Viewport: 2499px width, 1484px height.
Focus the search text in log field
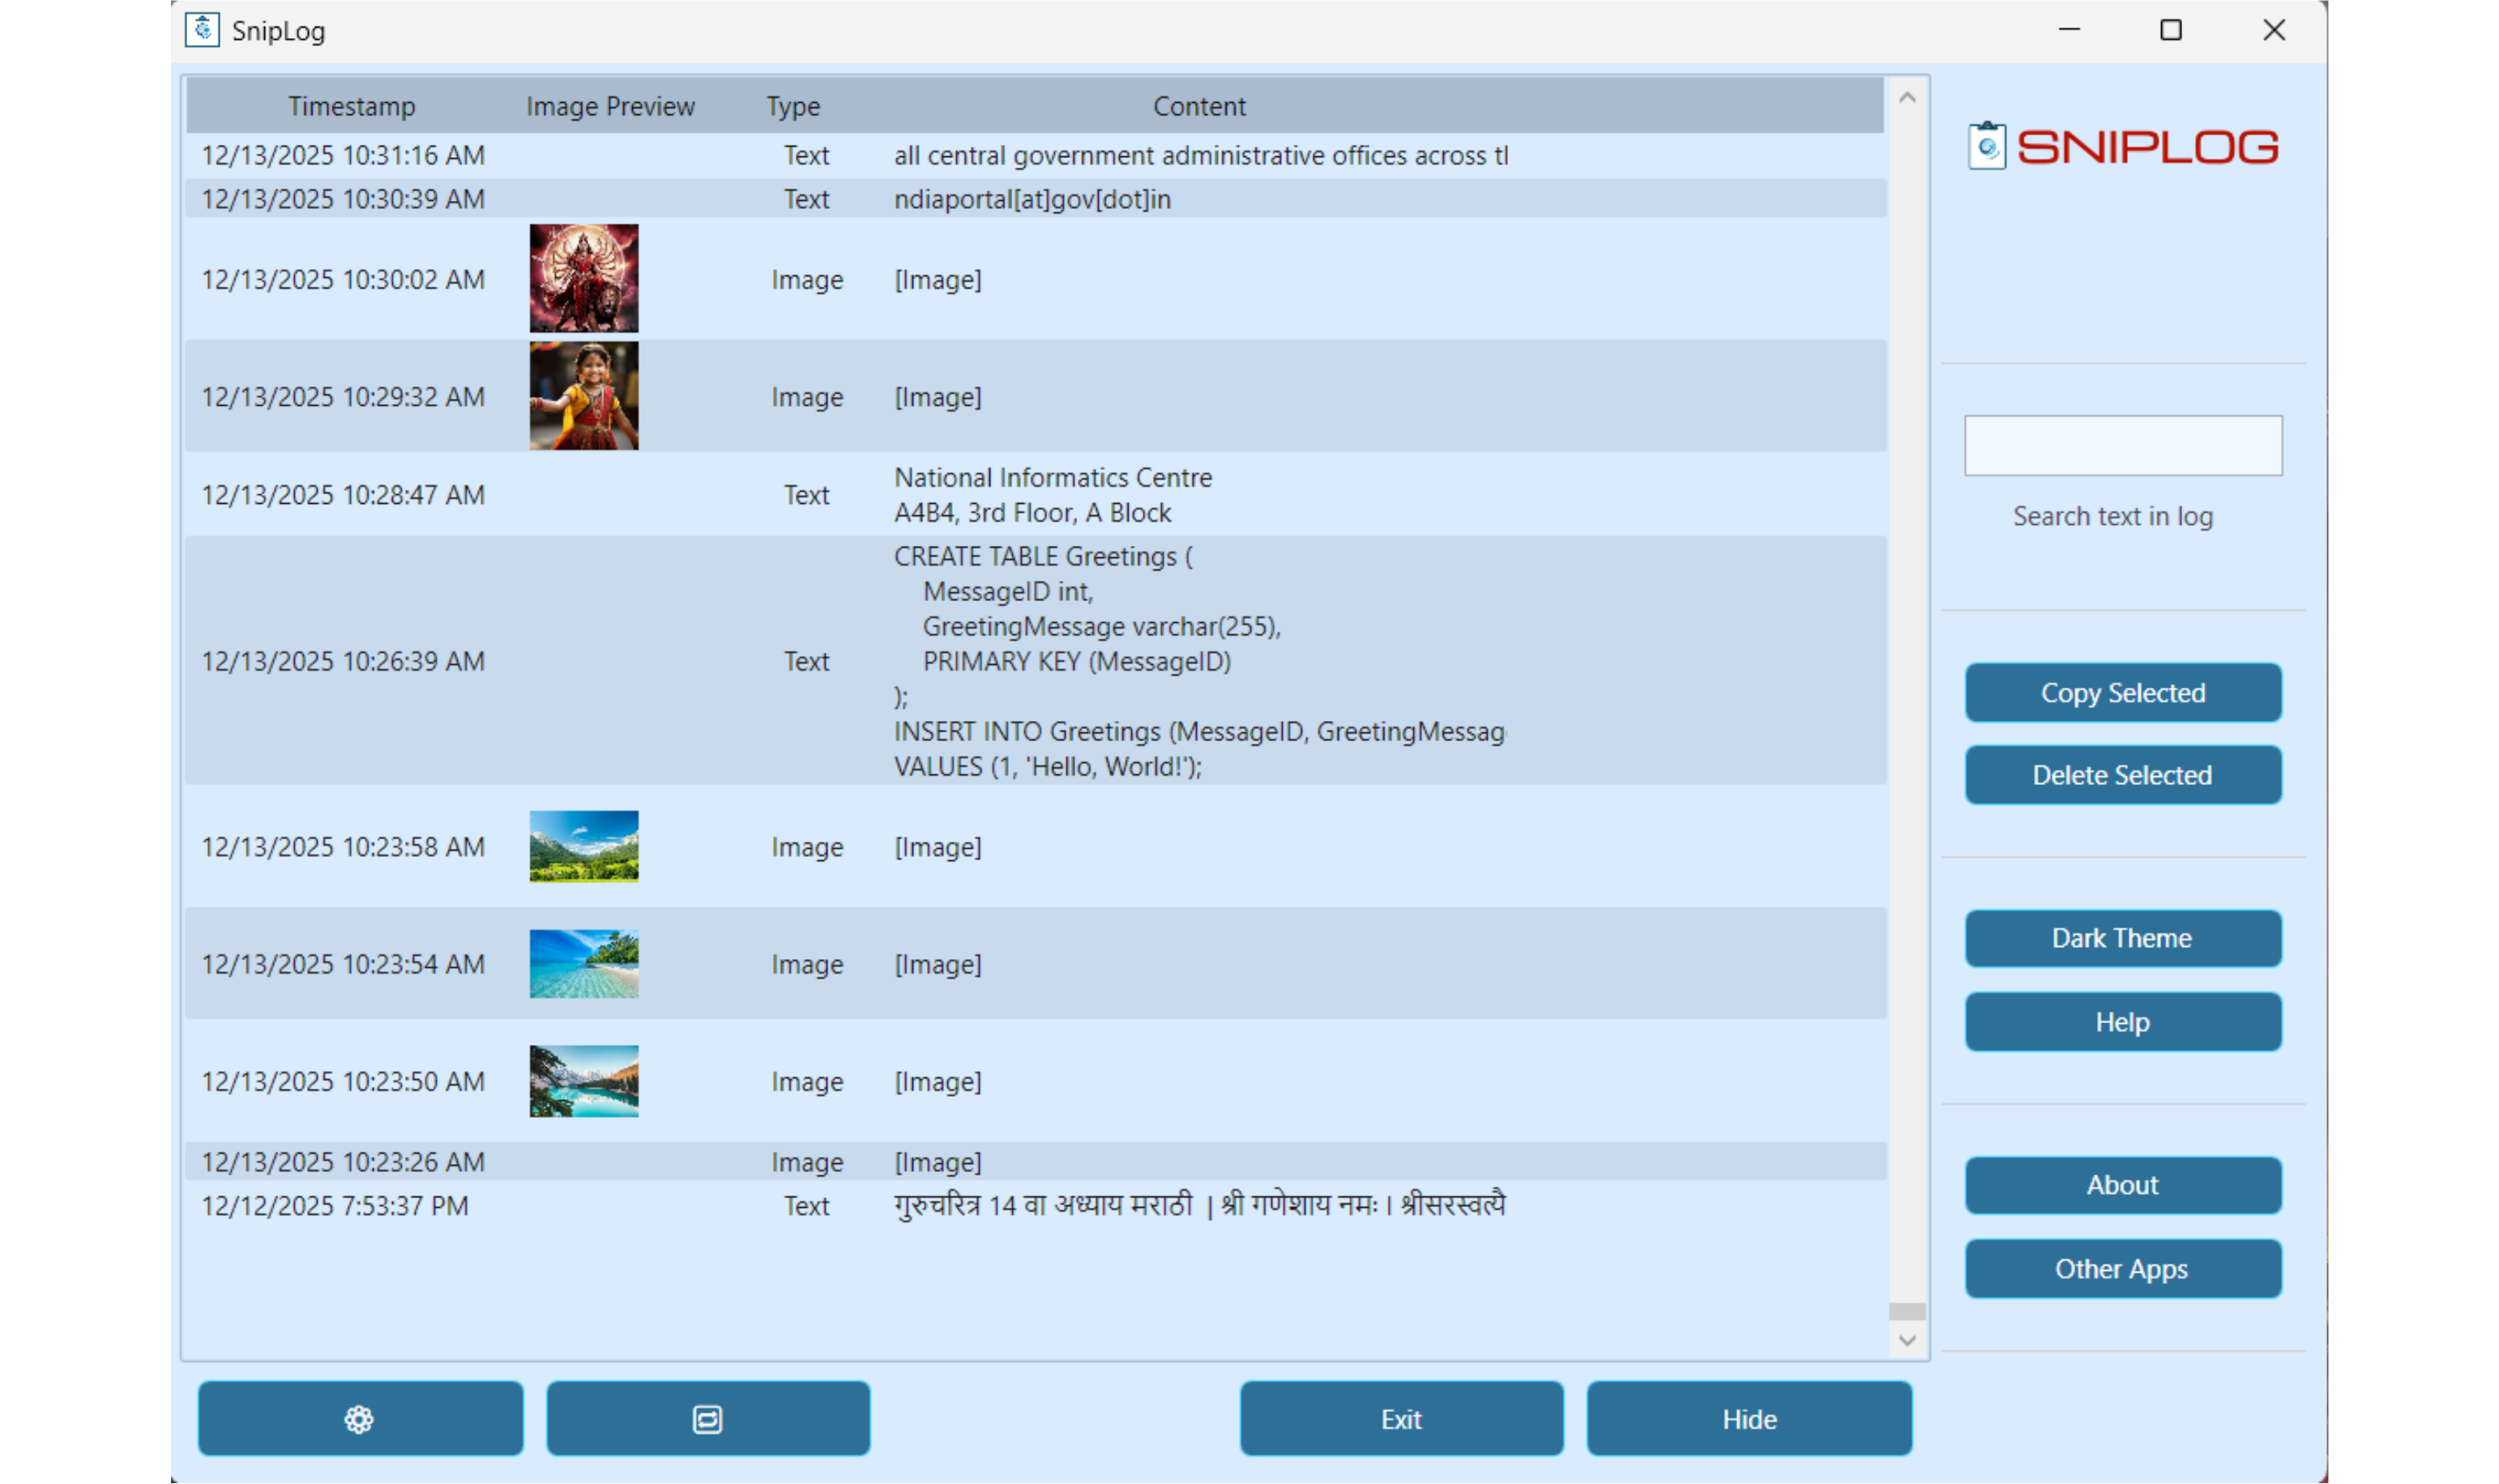[x=2122, y=445]
